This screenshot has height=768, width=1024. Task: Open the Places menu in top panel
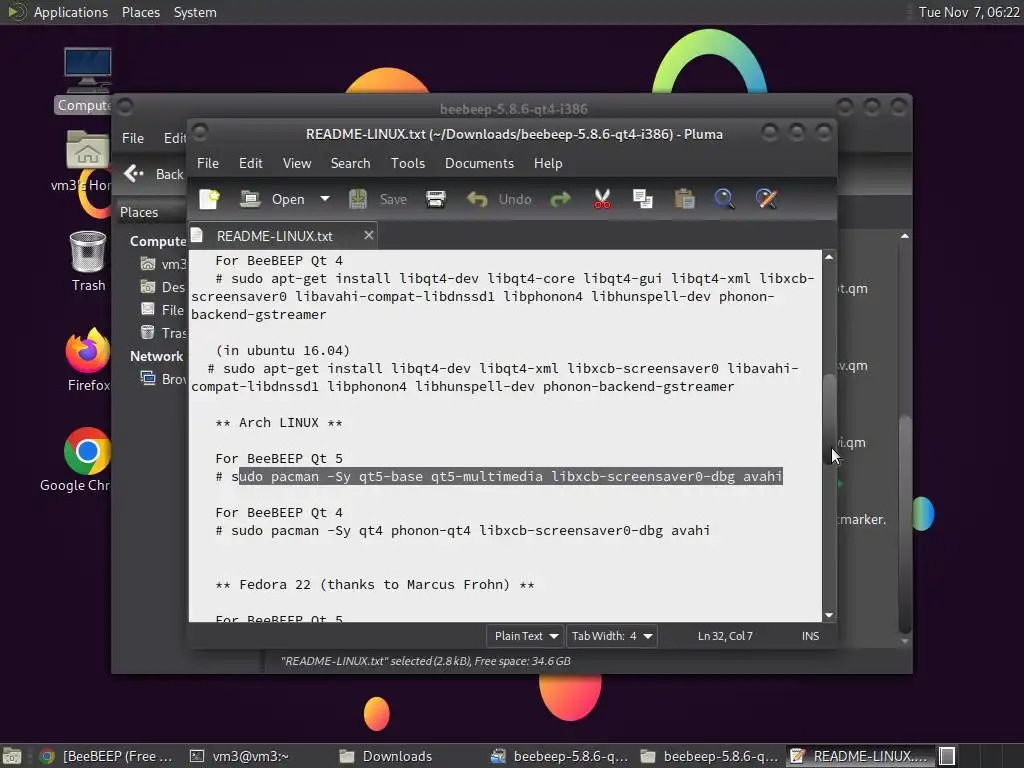pyautogui.click(x=140, y=12)
